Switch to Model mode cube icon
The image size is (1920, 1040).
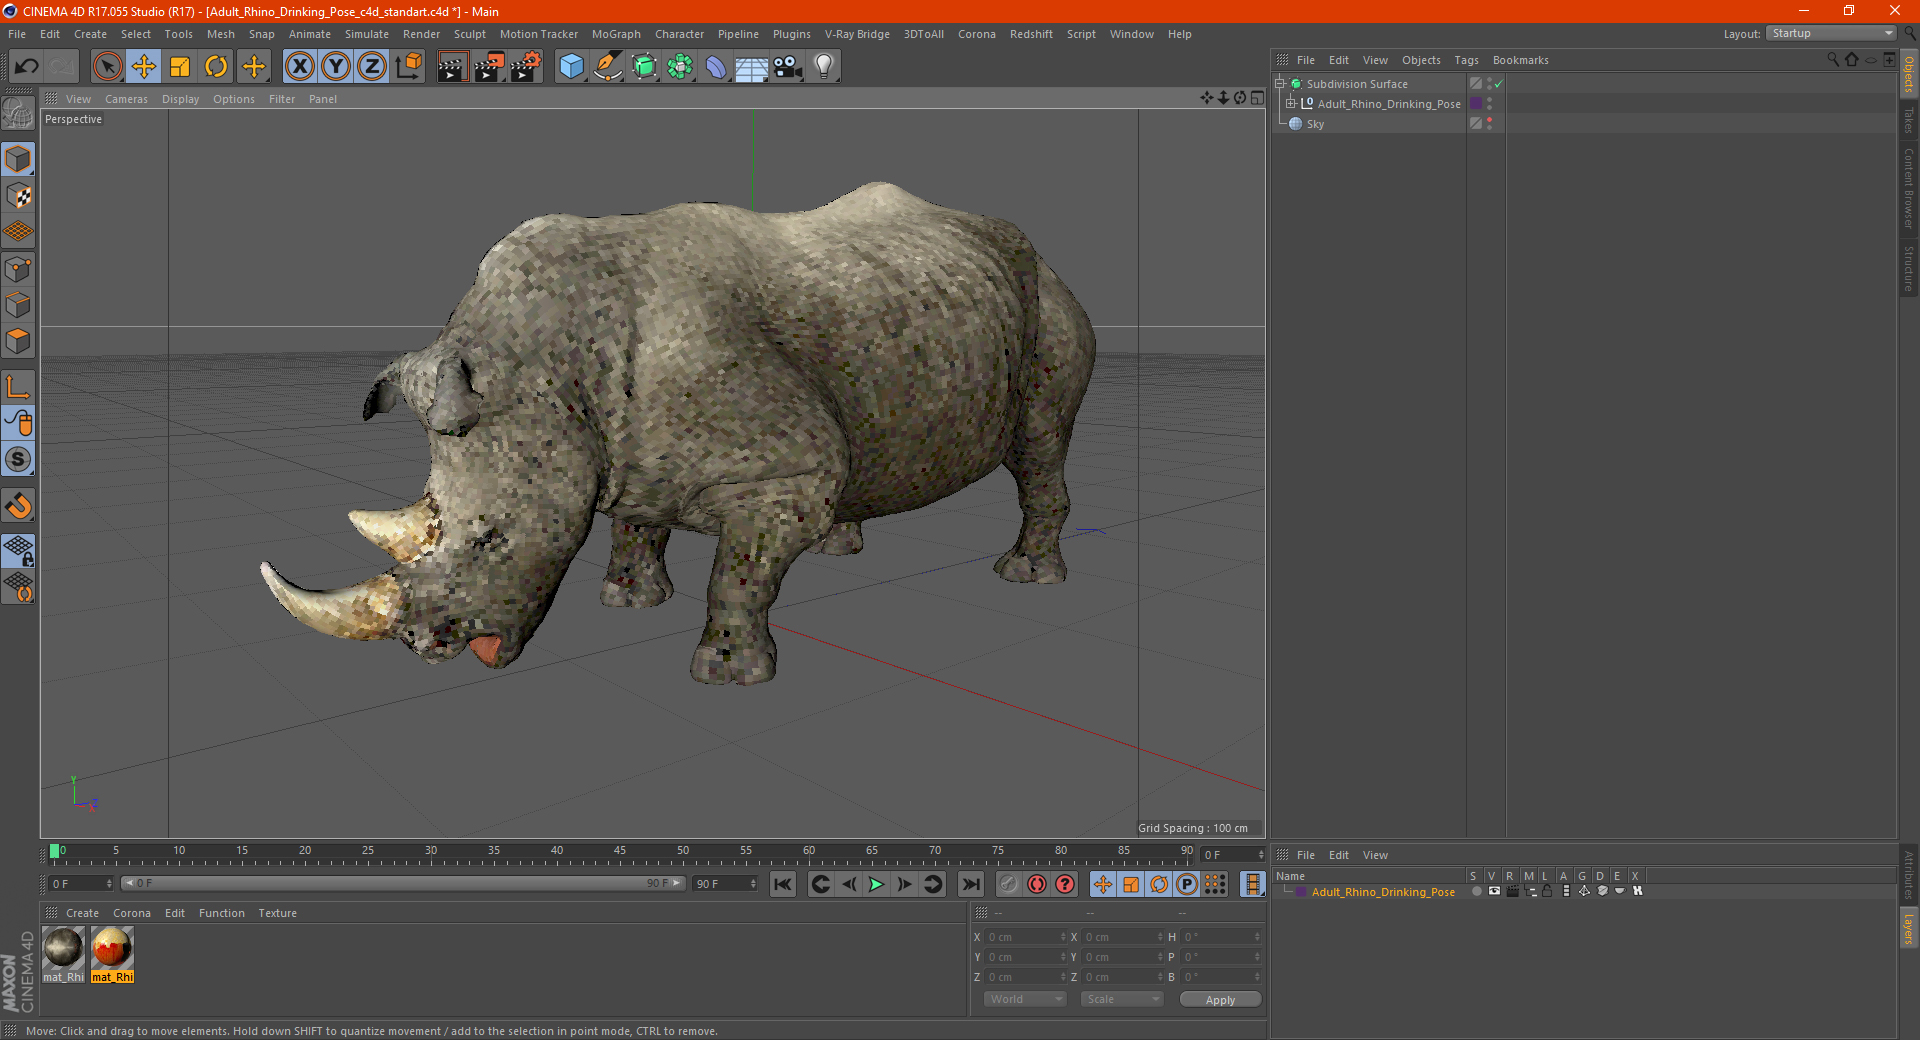coord(18,159)
